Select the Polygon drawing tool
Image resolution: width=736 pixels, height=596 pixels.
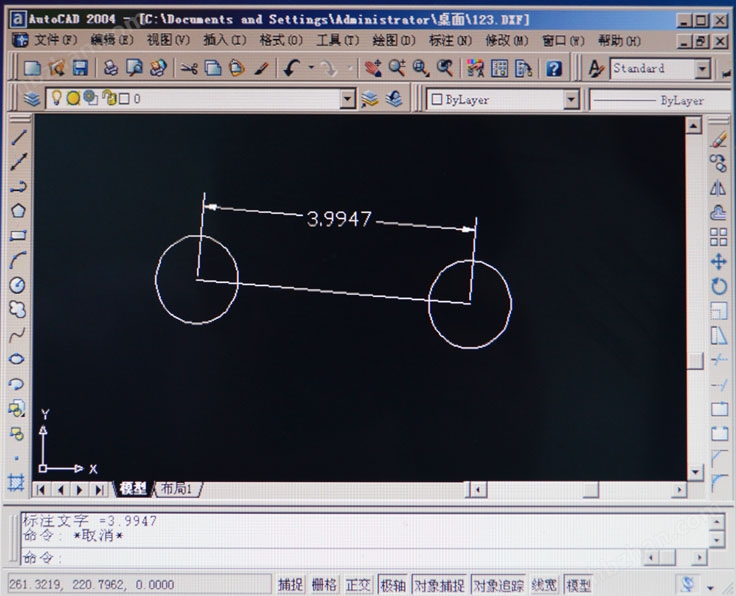[x=17, y=211]
